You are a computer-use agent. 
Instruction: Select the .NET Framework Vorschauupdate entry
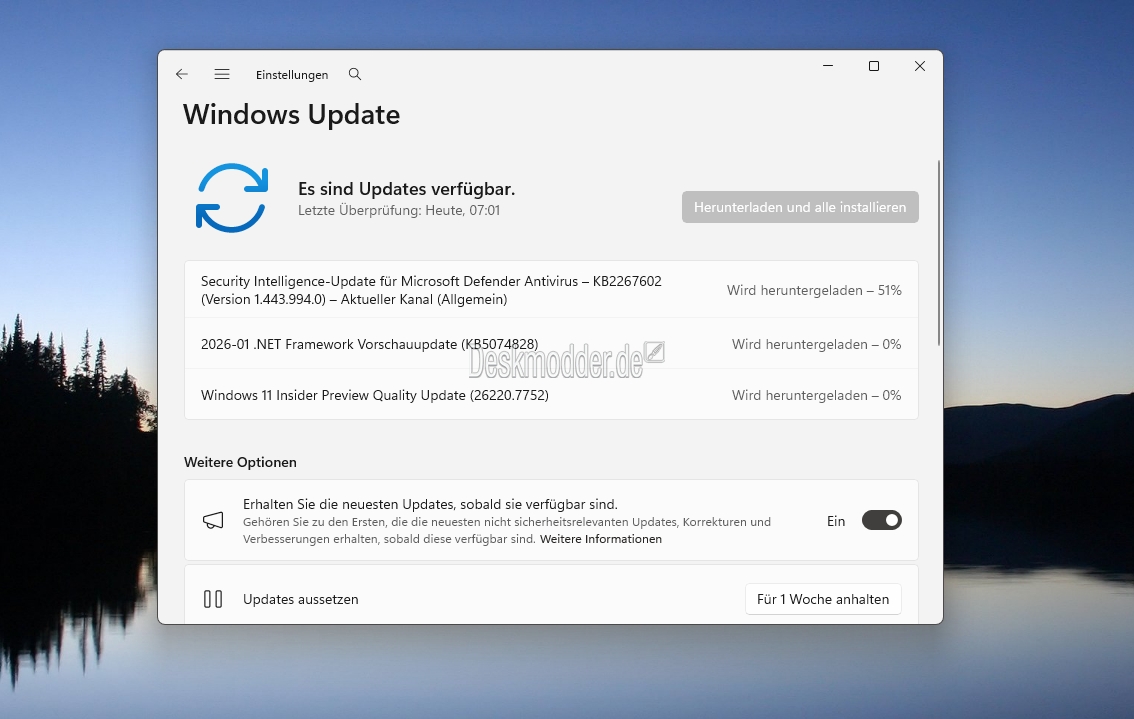[x=369, y=344]
